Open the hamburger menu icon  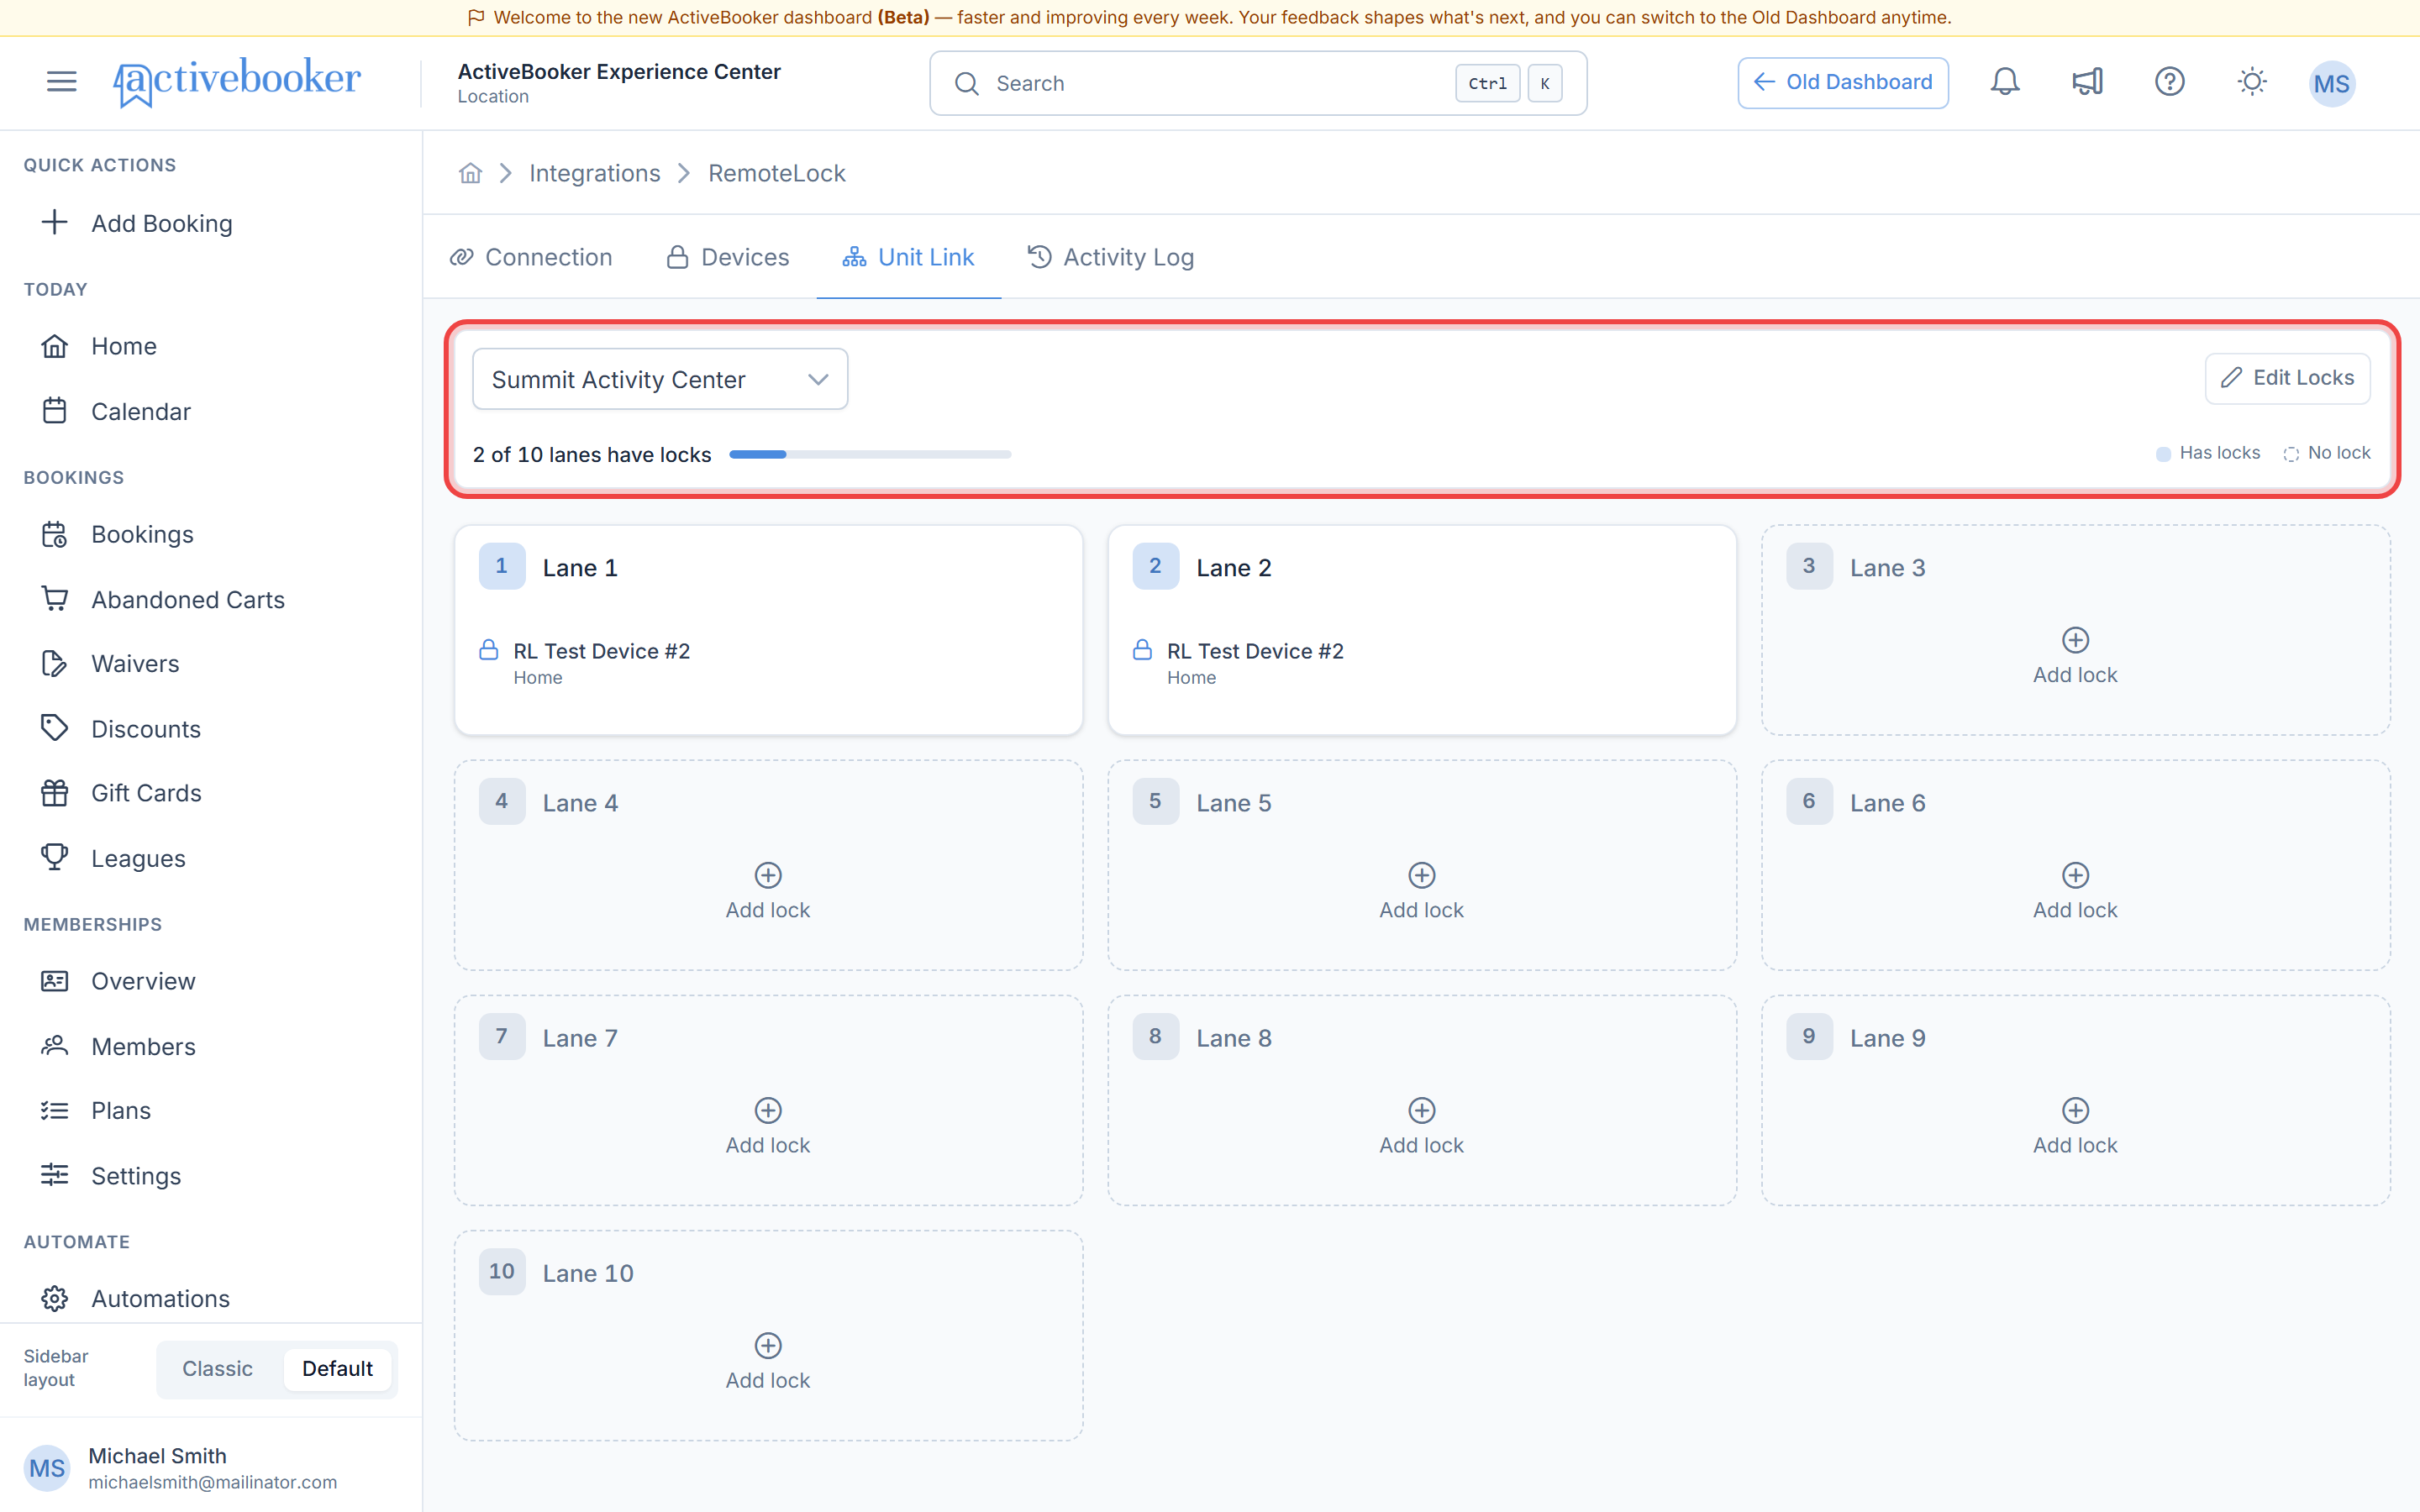coord(62,82)
